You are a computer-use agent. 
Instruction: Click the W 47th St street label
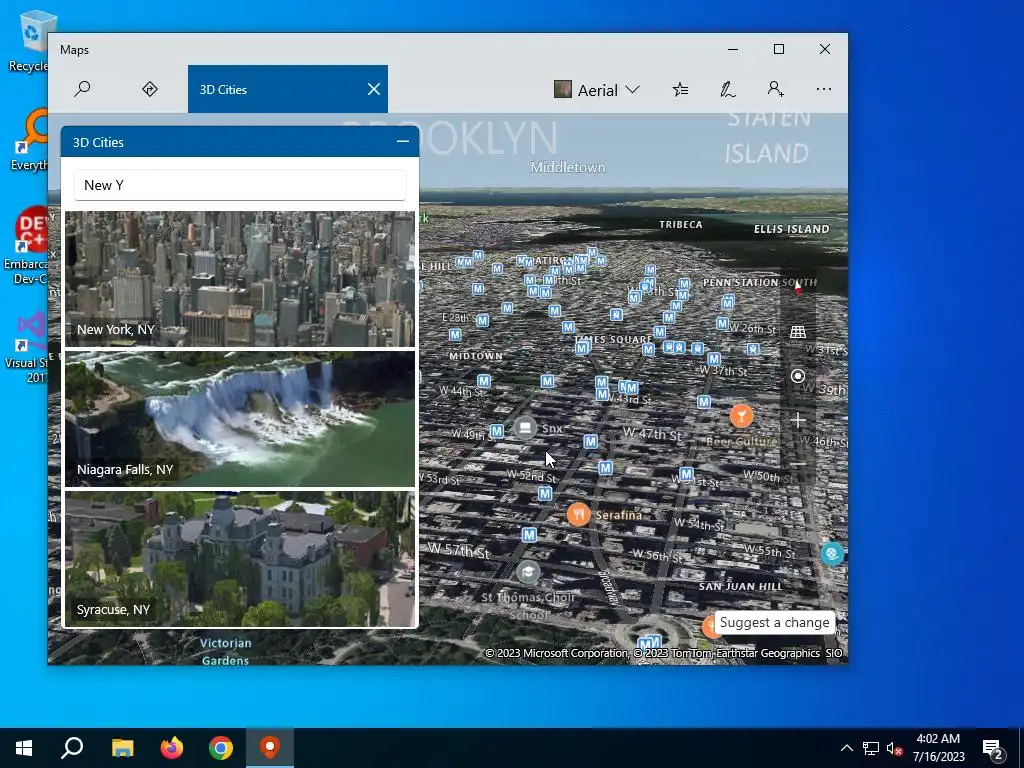(x=652, y=434)
